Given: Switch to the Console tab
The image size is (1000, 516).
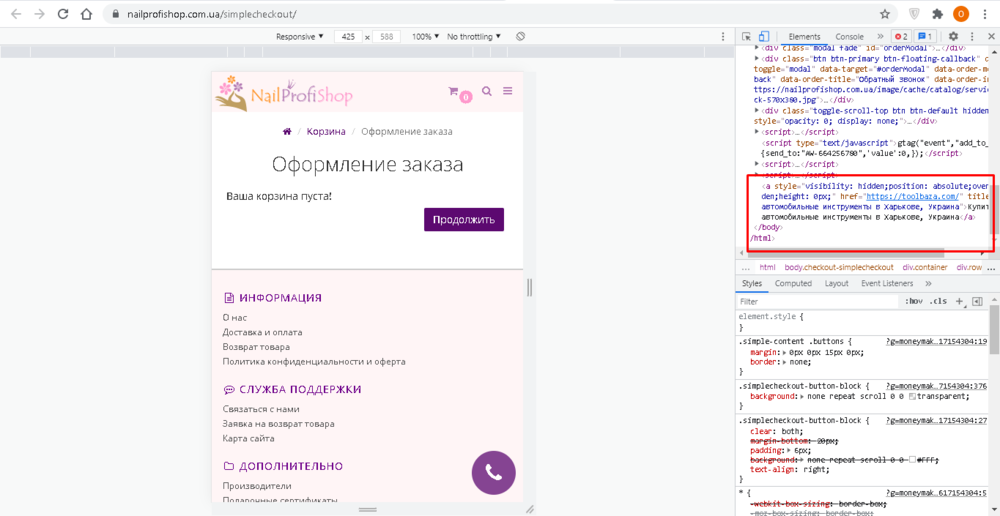Looking at the screenshot, I should [x=849, y=37].
